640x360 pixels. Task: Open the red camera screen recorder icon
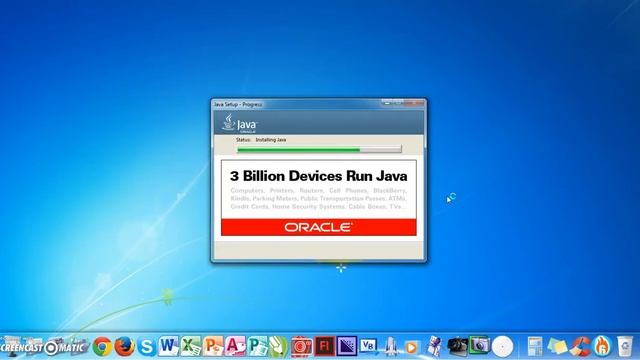(x=302, y=347)
